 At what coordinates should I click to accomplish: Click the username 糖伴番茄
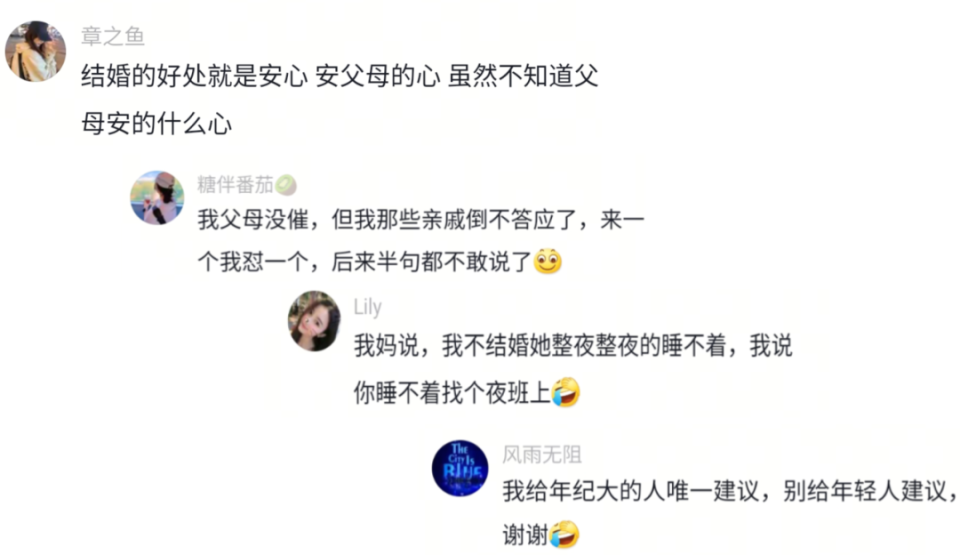coord(235,184)
